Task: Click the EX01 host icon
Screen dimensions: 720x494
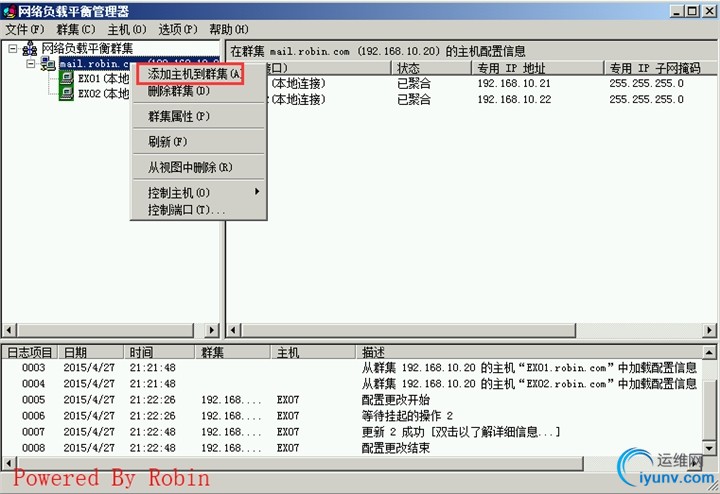Action: [67, 79]
